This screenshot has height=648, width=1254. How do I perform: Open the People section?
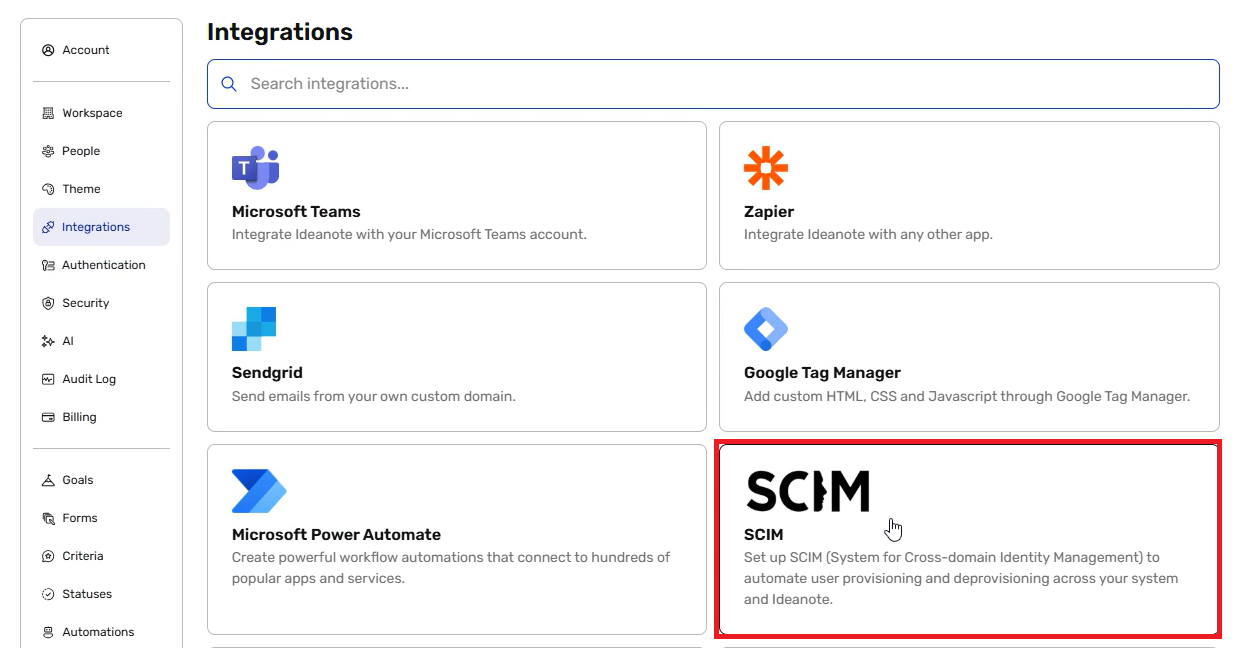coord(101,151)
